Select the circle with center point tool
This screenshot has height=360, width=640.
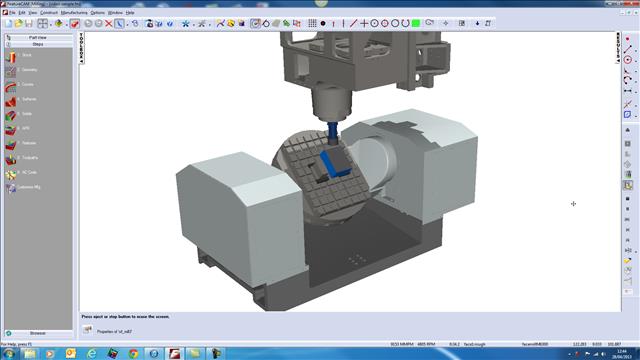[x=374, y=24]
